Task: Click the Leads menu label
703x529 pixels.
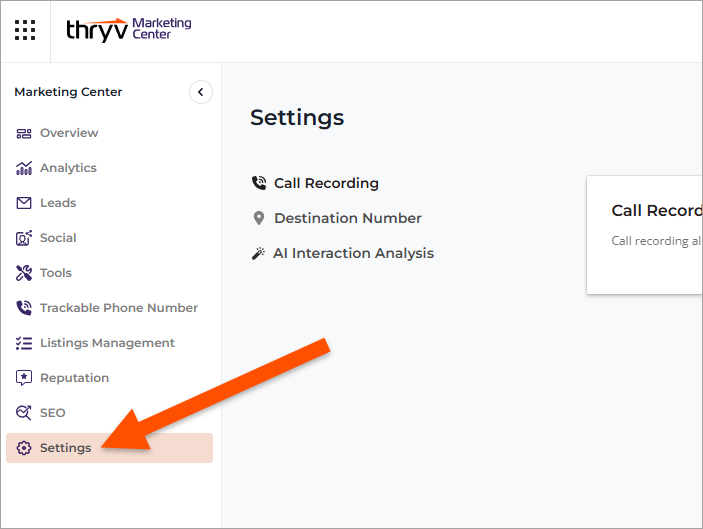Action: pos(58,203)
